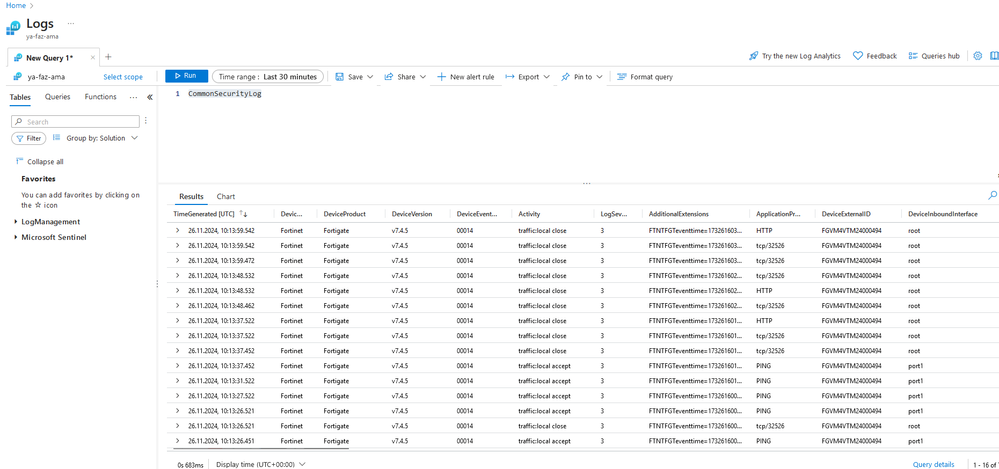Expand the LogManagement tree node
The image size is (999, 469).
tap(15, 222)
